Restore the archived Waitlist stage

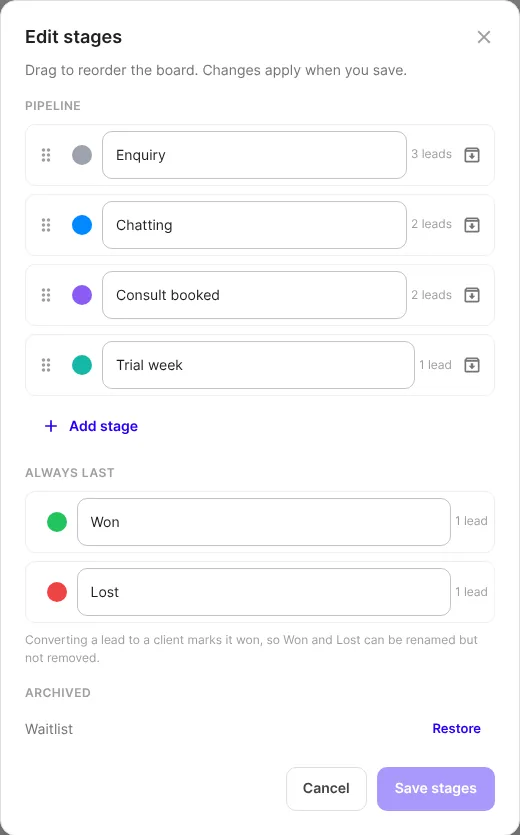[457, 728]
